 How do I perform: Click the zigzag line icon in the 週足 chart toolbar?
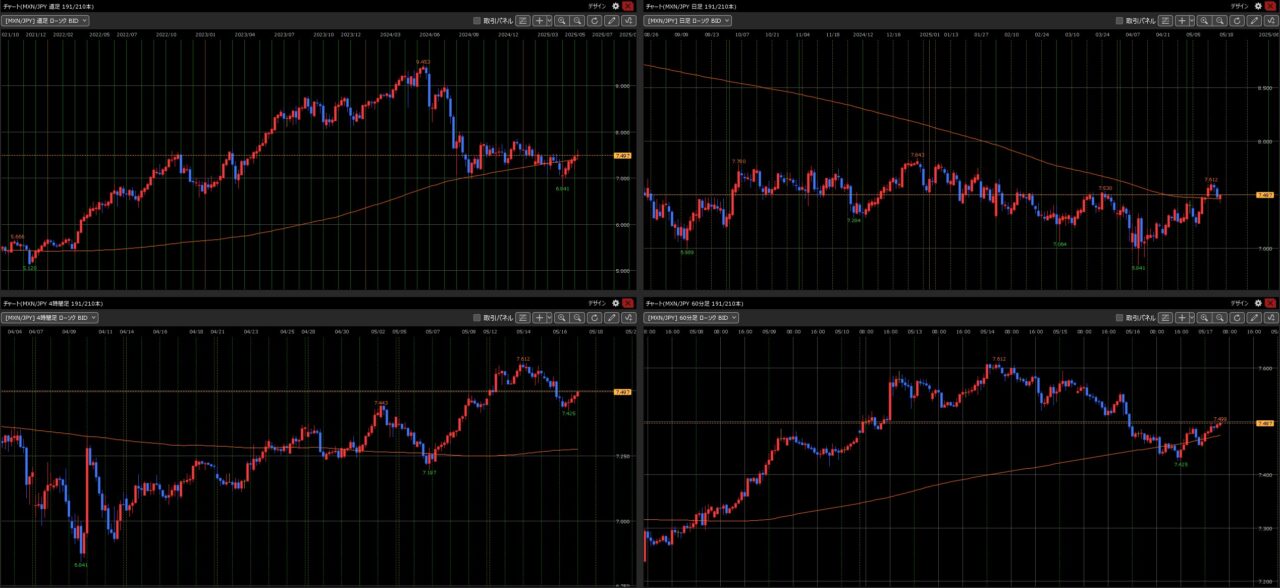click(628, 20)
